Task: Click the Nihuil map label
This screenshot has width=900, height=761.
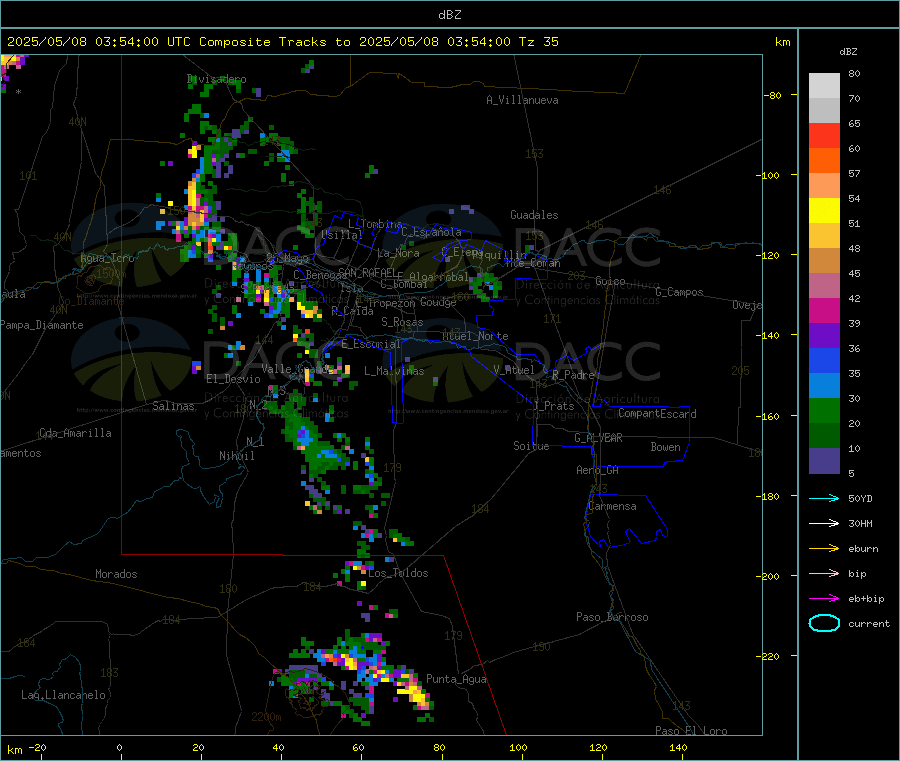Action: 236,456
